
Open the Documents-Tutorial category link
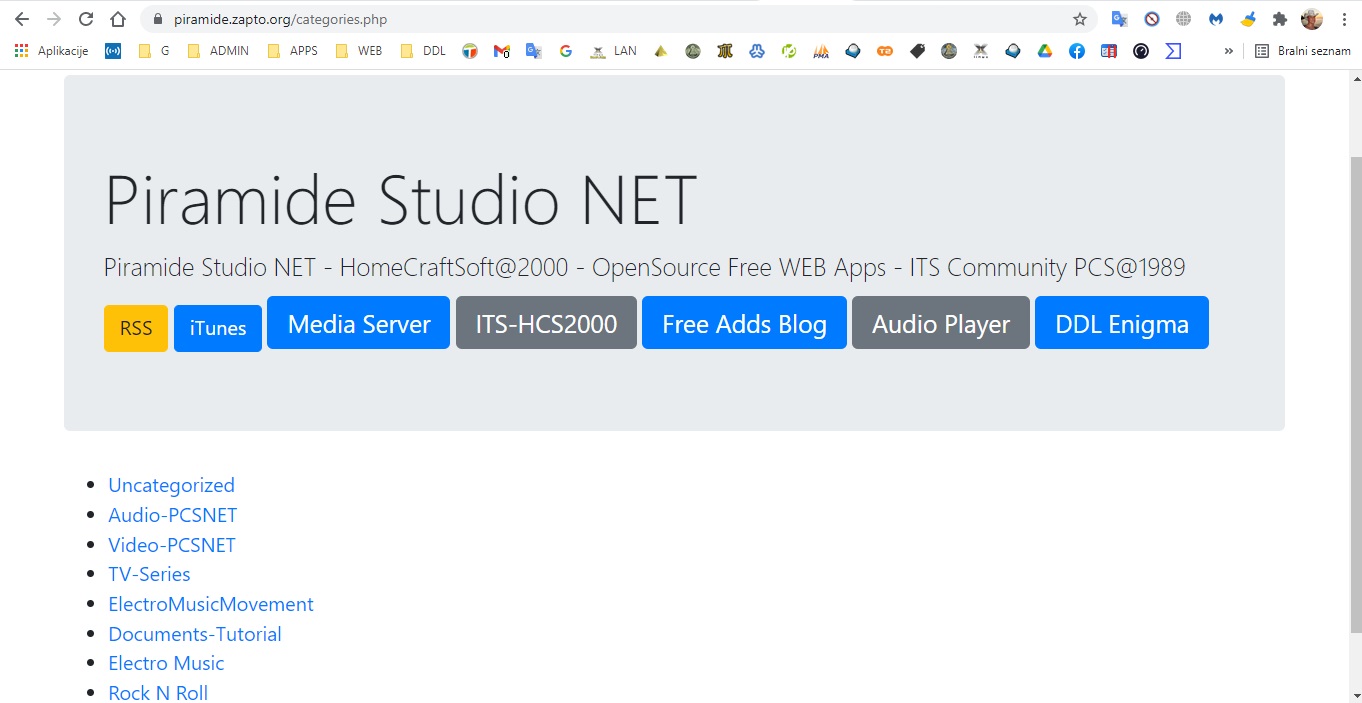195,634
